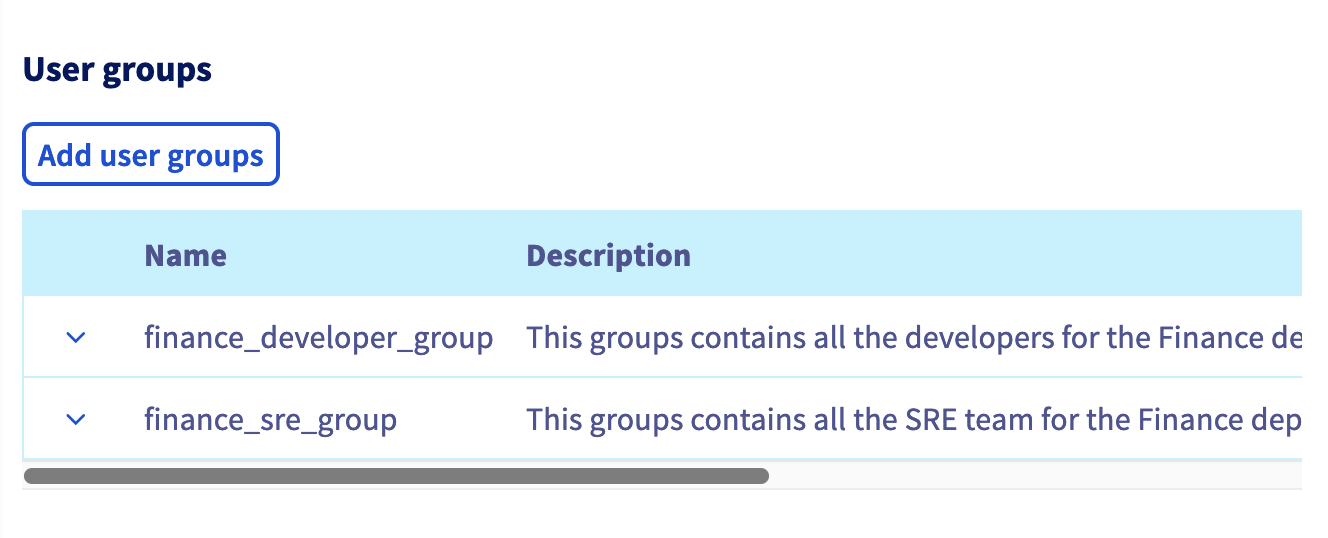Screen dimensions: 1328x538
Task: Click the User groups heading
Action: [x=117, y=71]
